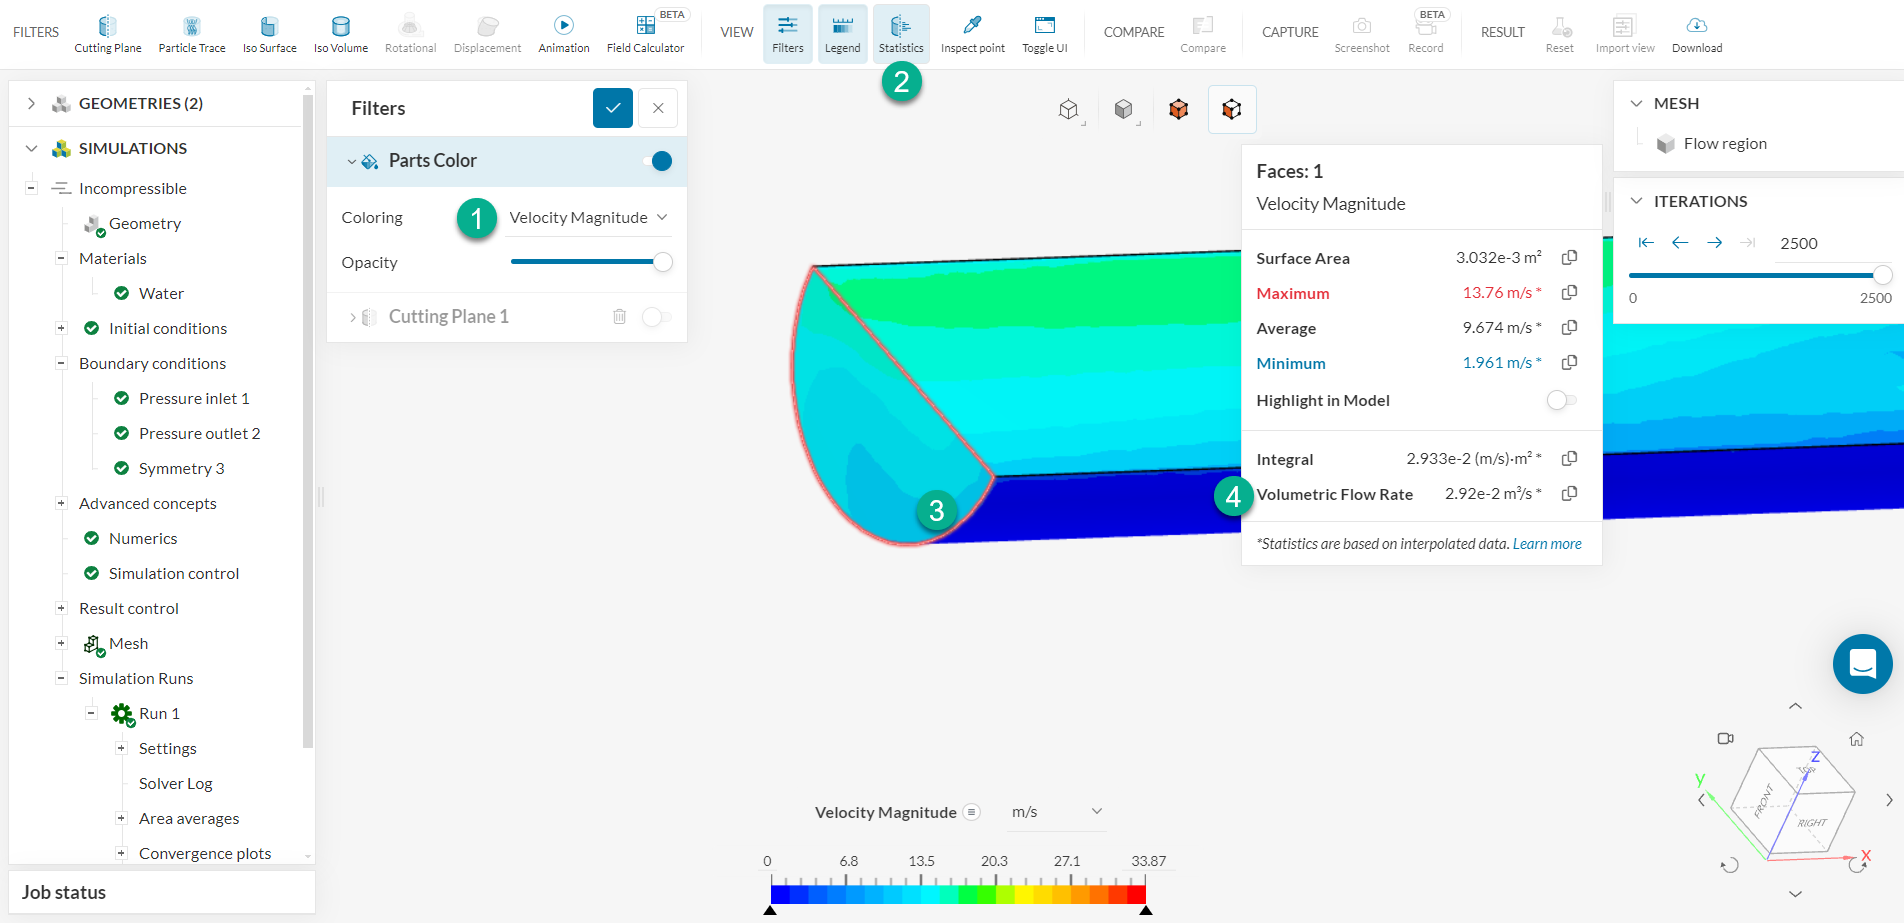The image size is (1904, 923).
Task: Start the Animation tool
Action: pos(562,31)
